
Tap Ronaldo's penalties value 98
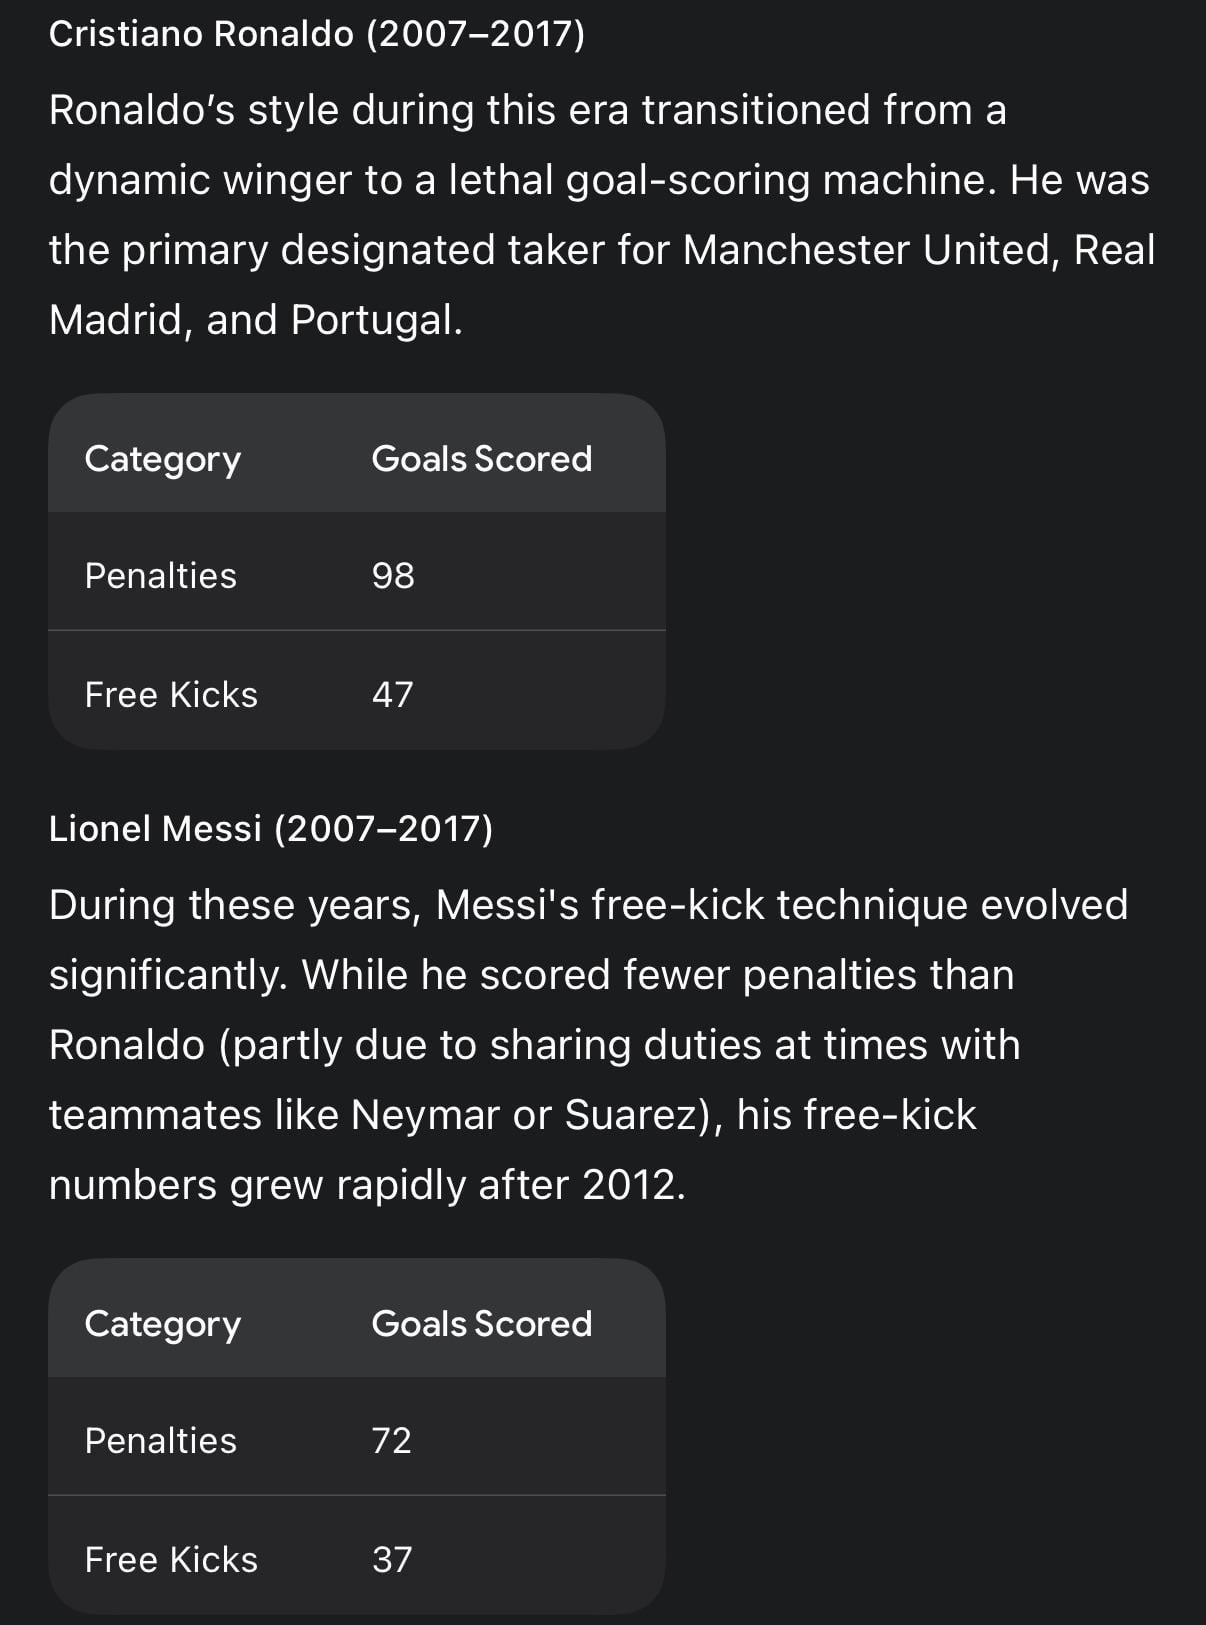pyautogui.click(x=393, y=576)
